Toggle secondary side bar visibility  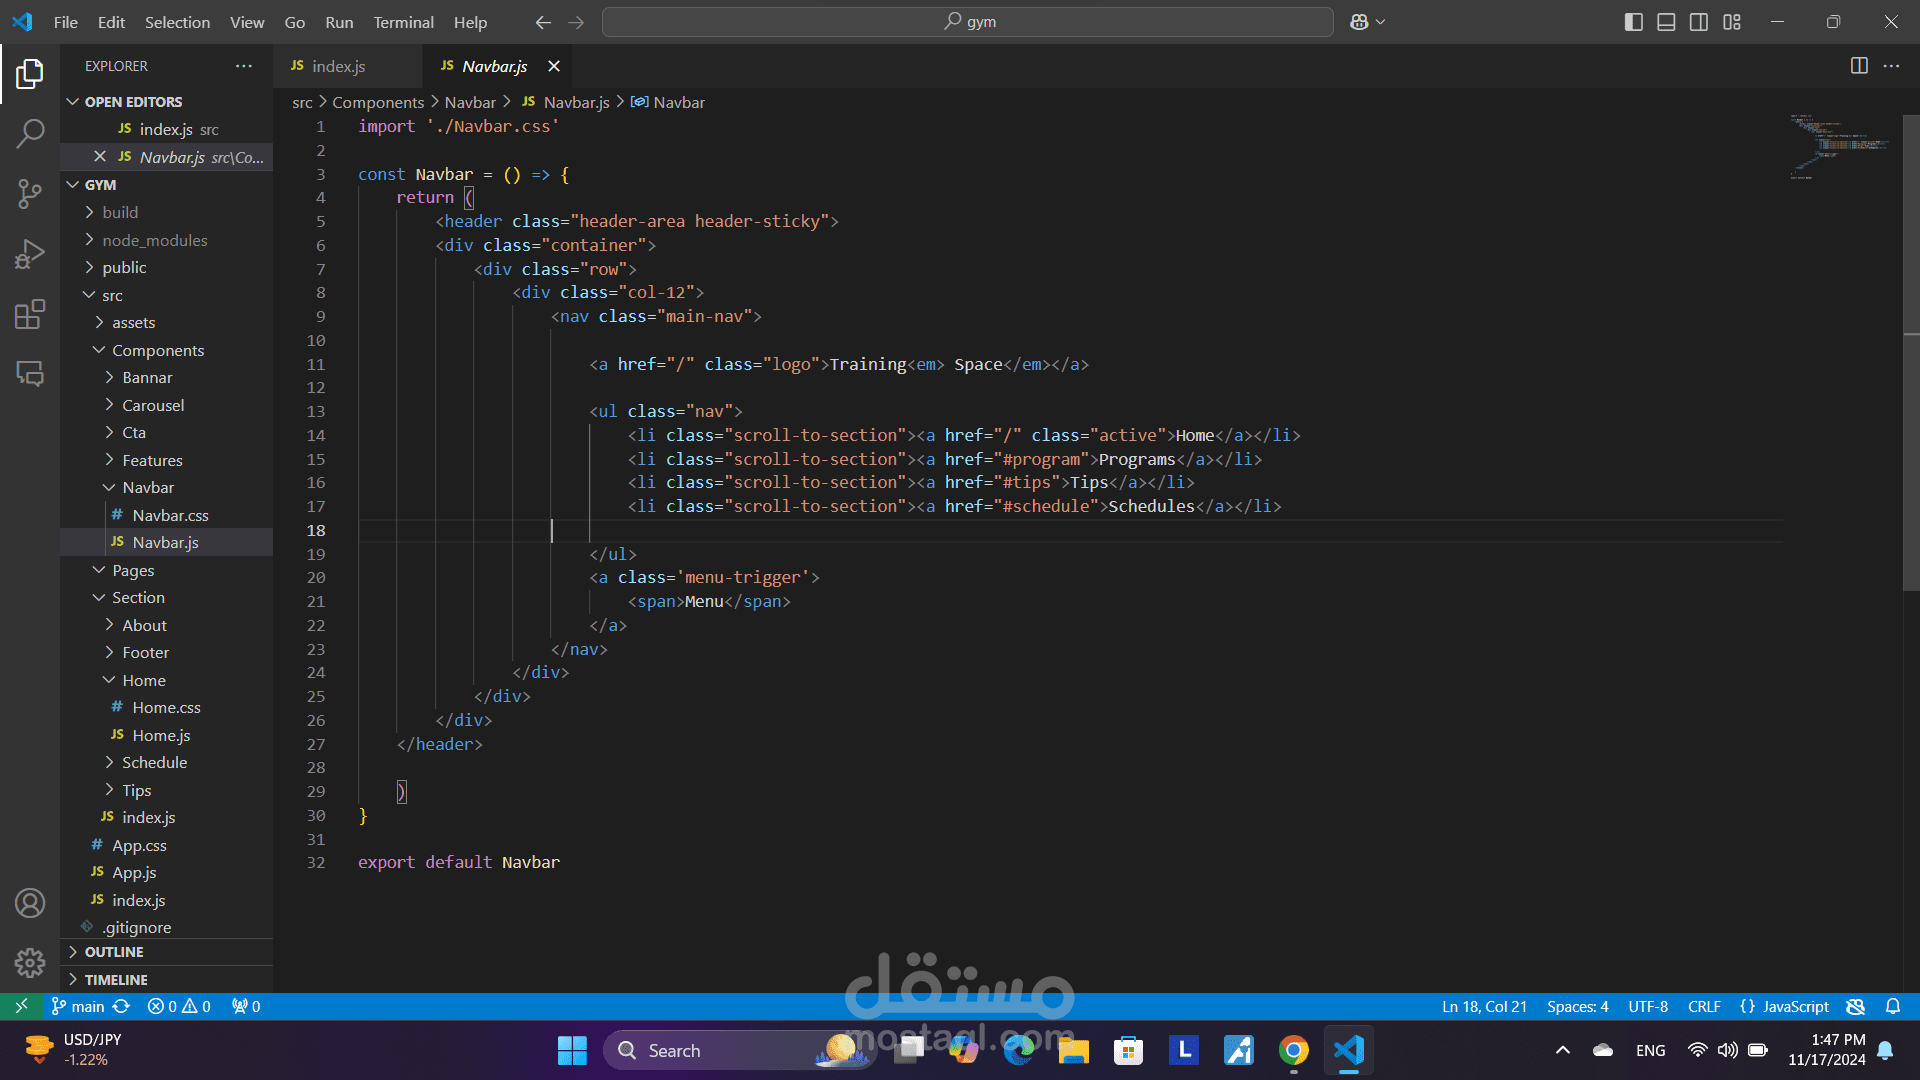pos(1699,22)
